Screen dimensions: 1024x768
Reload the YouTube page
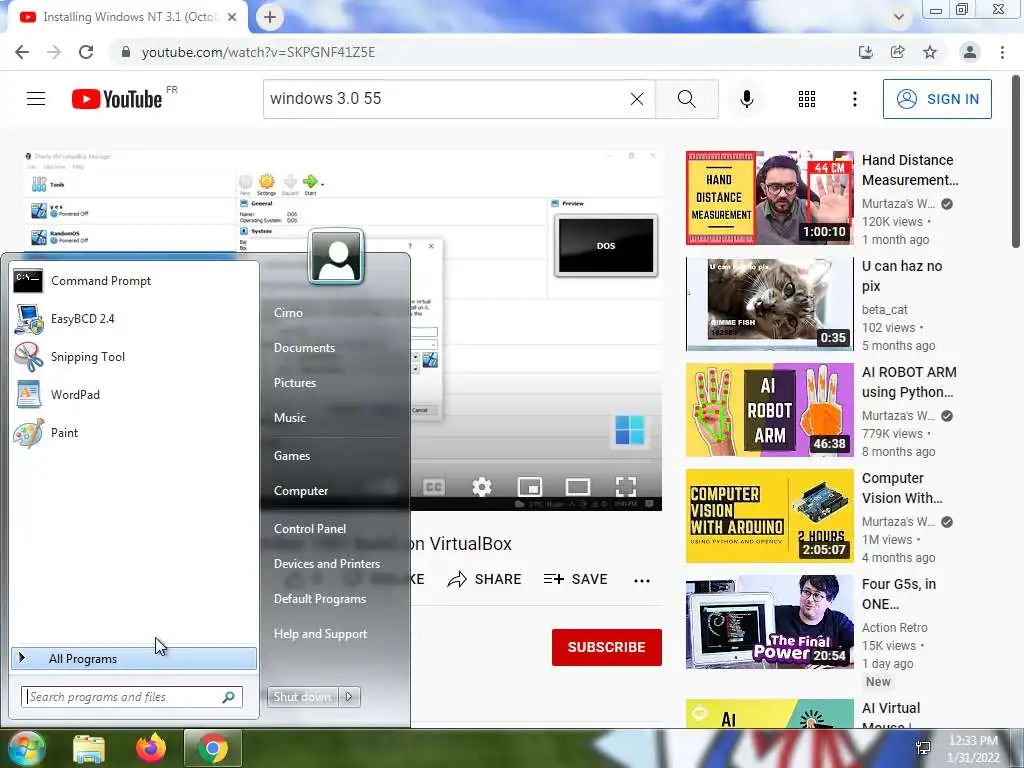(86, 52)
